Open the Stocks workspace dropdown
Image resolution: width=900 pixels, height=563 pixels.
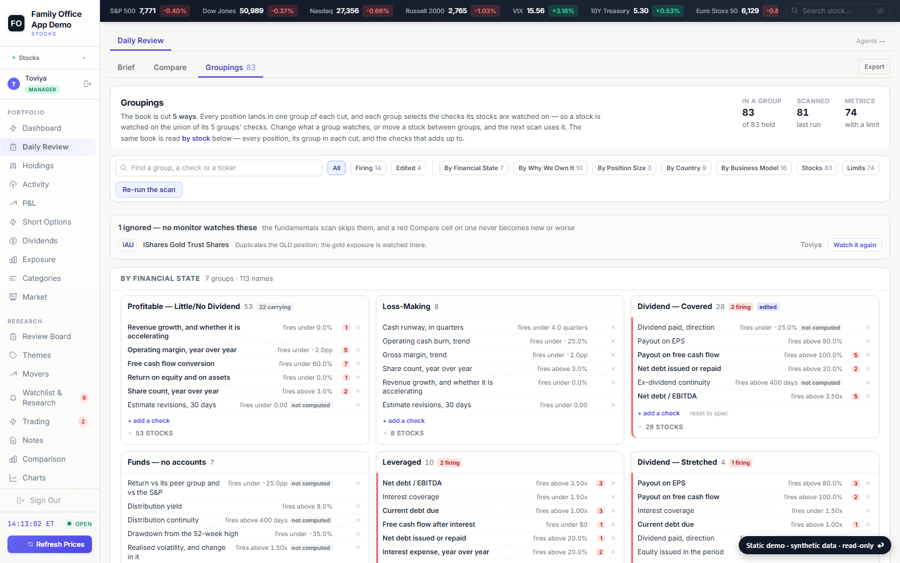[x=49, y=58]
